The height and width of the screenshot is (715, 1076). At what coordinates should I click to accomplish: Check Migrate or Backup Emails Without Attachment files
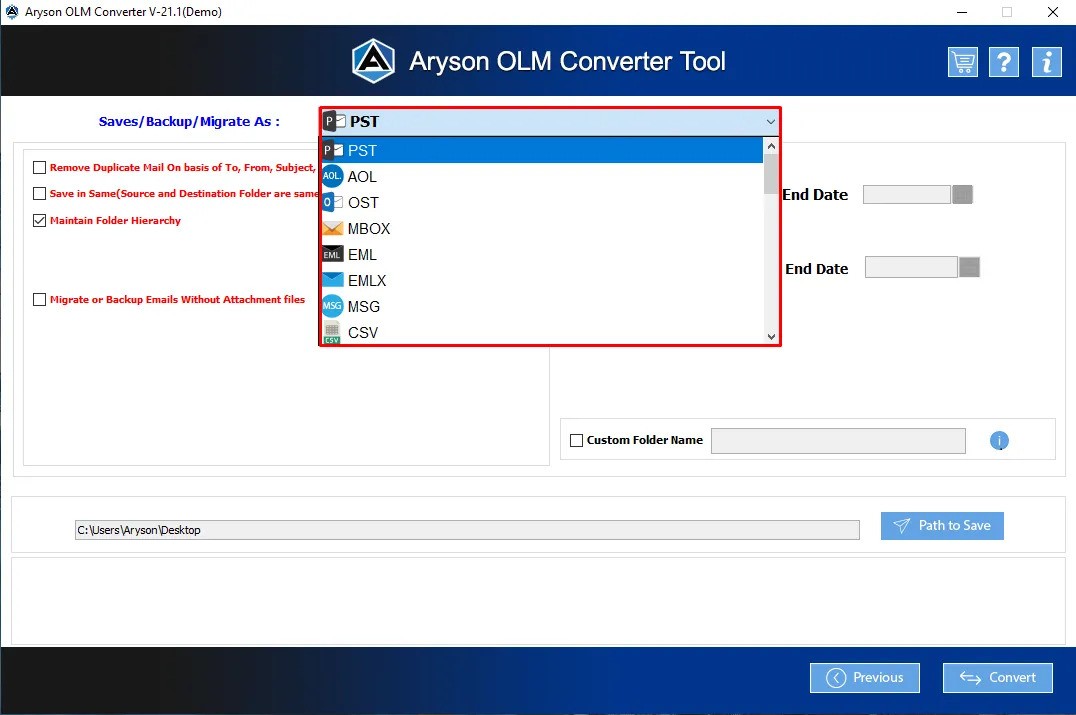click(x=40, y=299)
